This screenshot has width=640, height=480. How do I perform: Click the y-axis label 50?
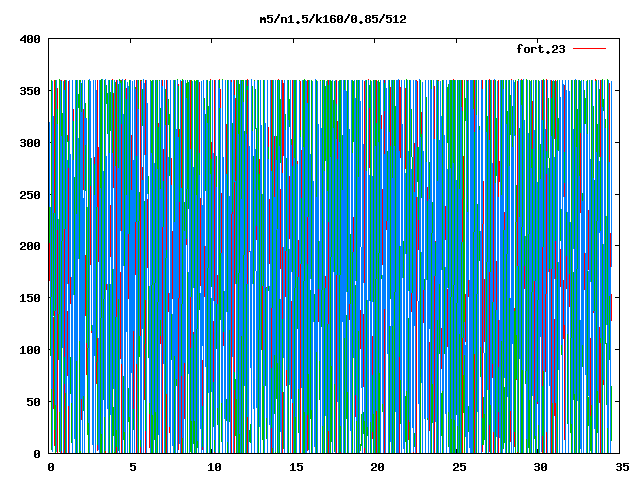click(33, 402)
